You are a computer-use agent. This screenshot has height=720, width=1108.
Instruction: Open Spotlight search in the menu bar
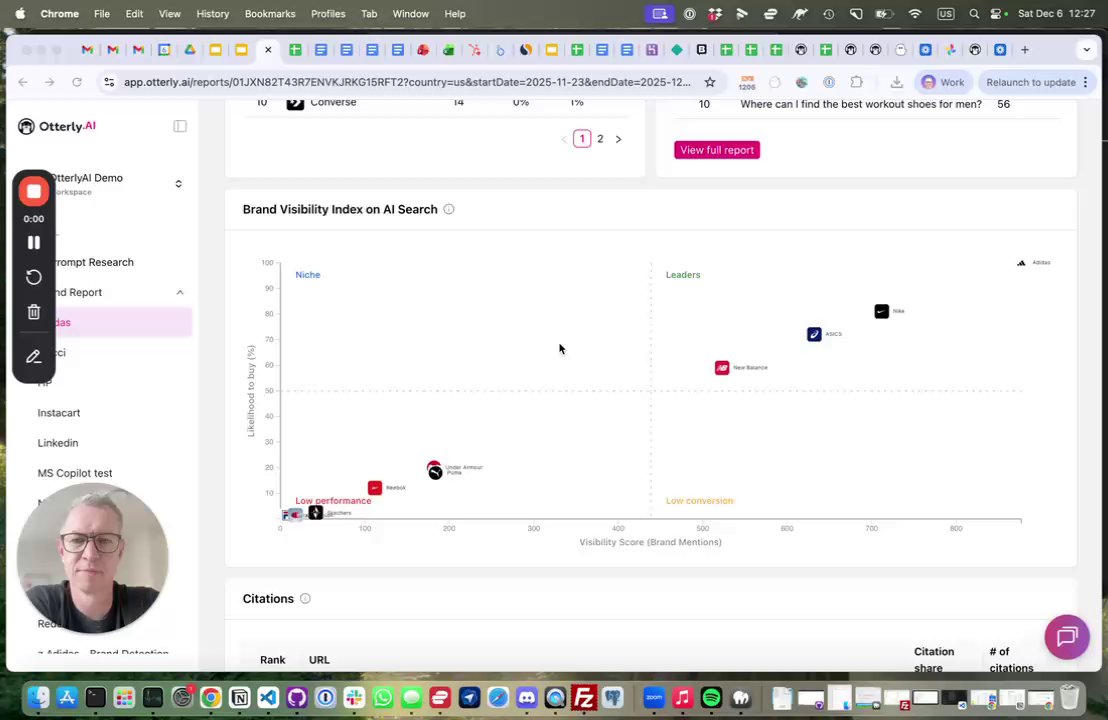pyautogui.click(x=974, y=13)
